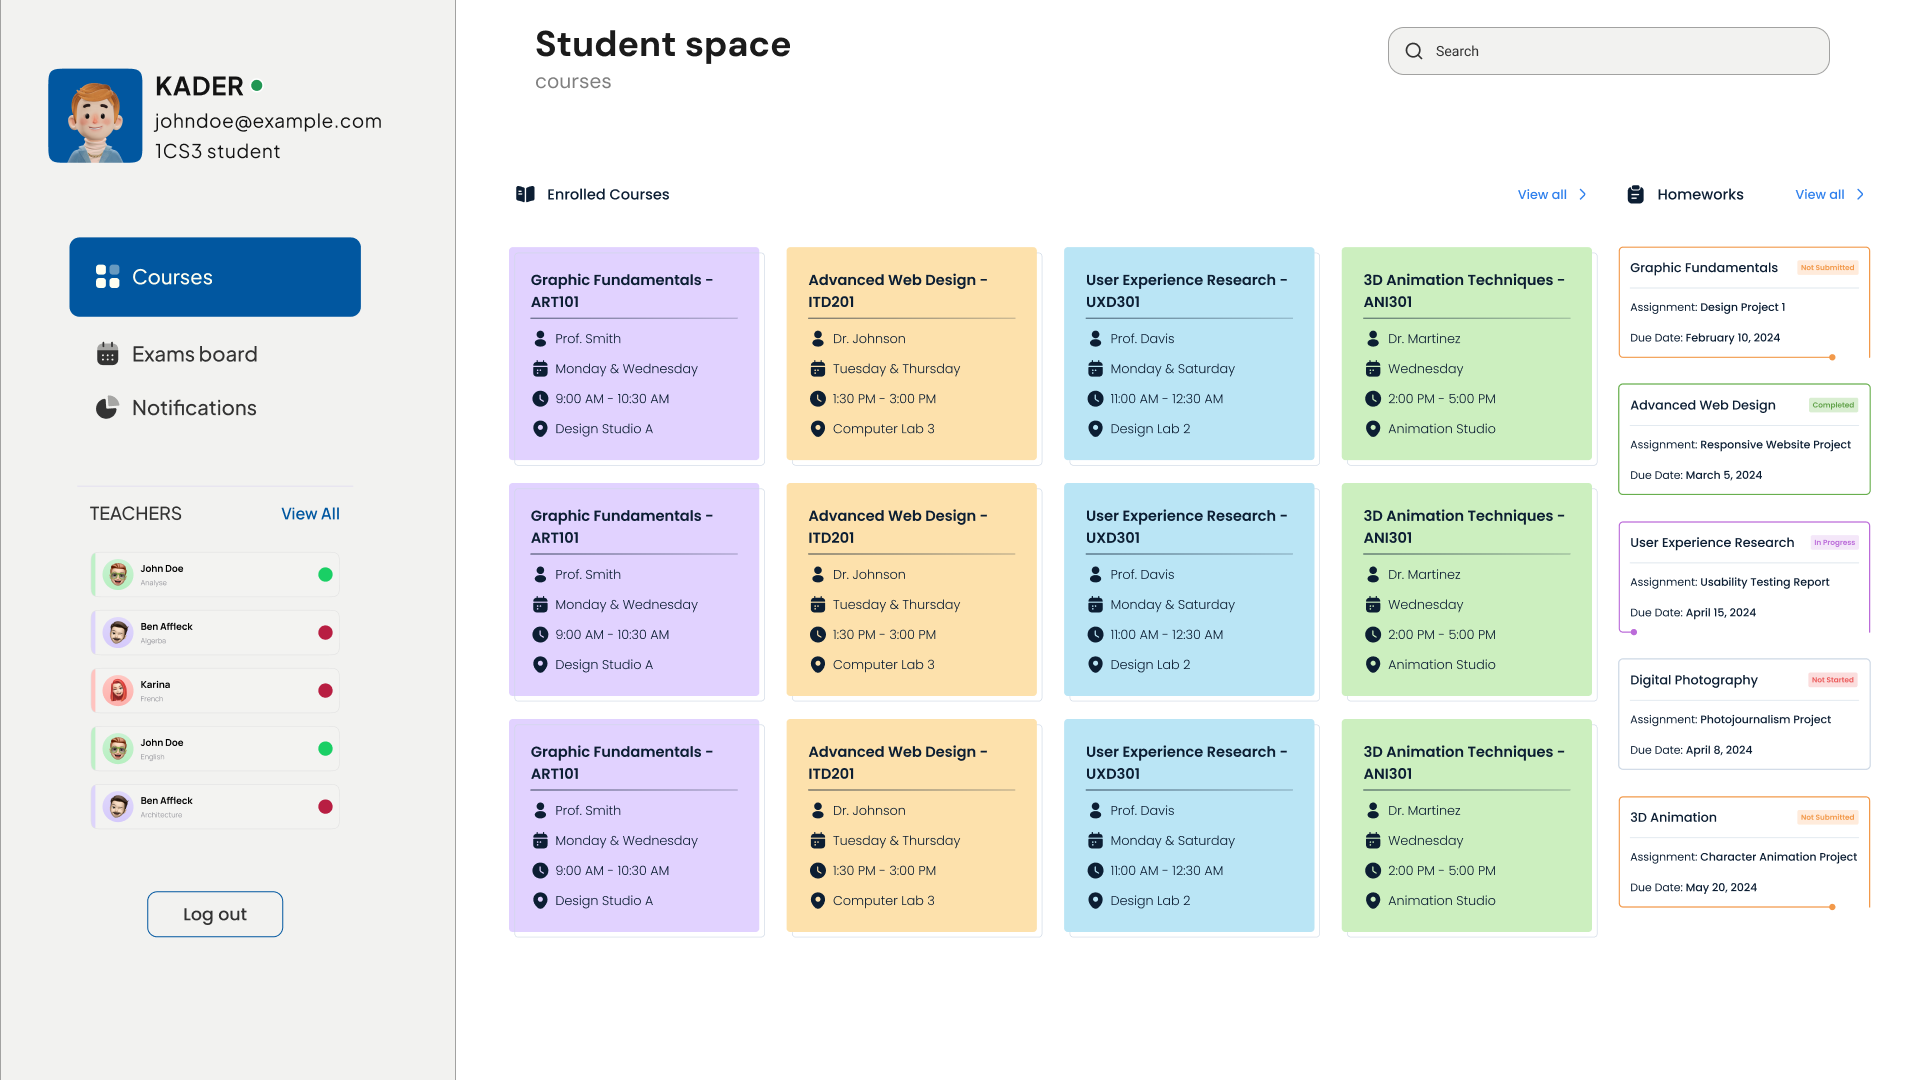This screenshot has height=1080, width=1920.
Task: Select the Exams board menu item
Action: pos(194,354)
